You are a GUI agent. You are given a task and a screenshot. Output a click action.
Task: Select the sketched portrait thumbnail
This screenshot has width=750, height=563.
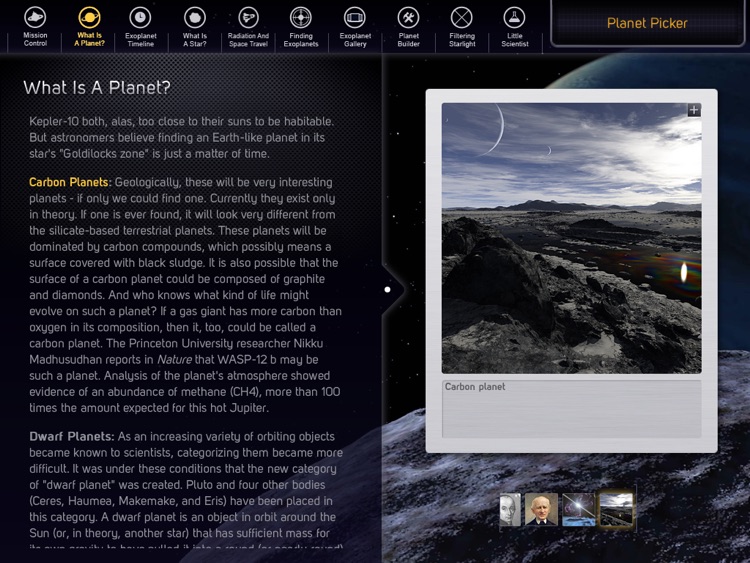(x=510, y=510)
